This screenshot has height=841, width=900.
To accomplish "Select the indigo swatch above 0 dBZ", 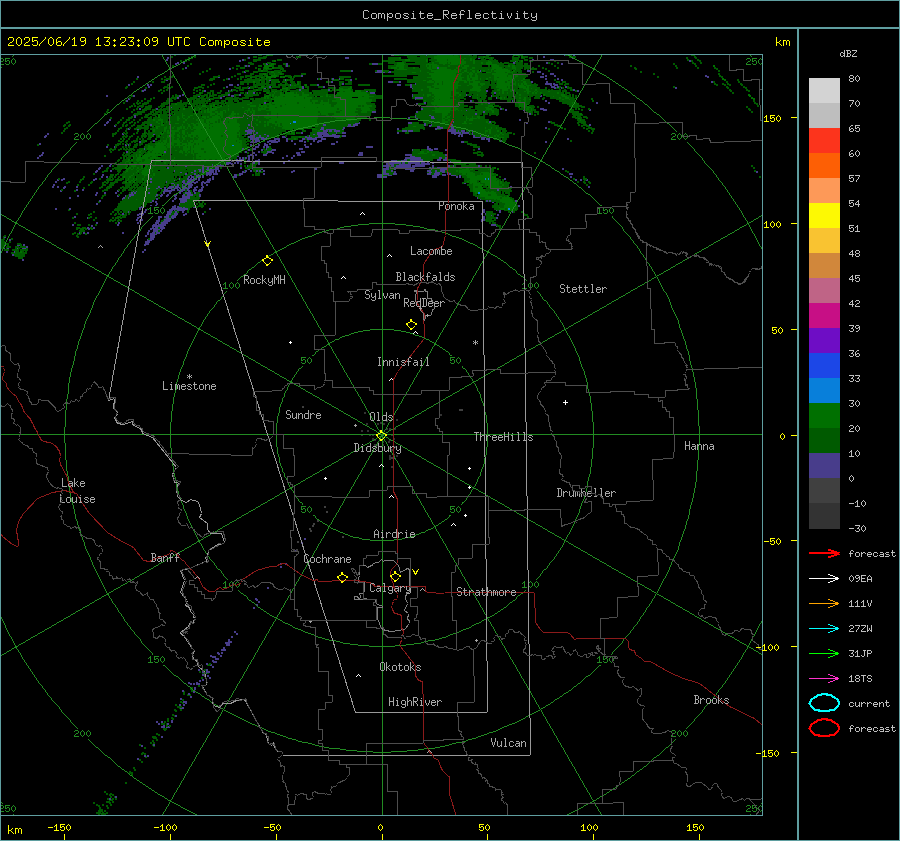I will pos(824,465).
